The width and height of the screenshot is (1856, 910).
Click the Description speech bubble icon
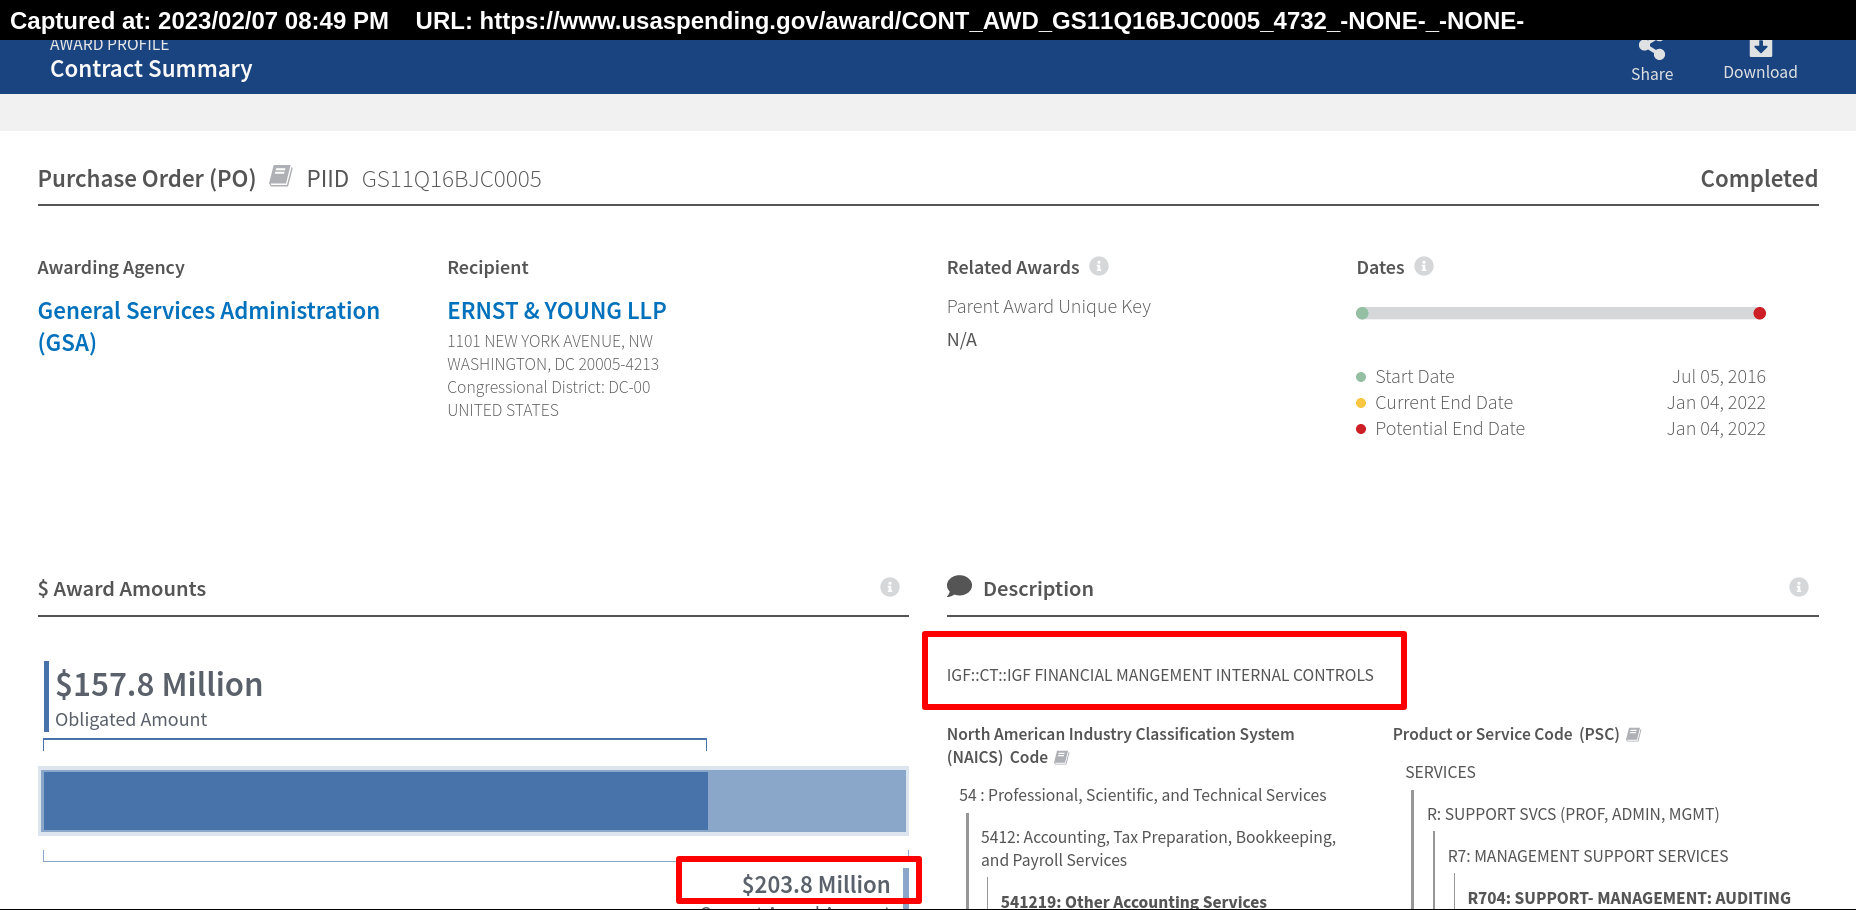click(959, 586)
